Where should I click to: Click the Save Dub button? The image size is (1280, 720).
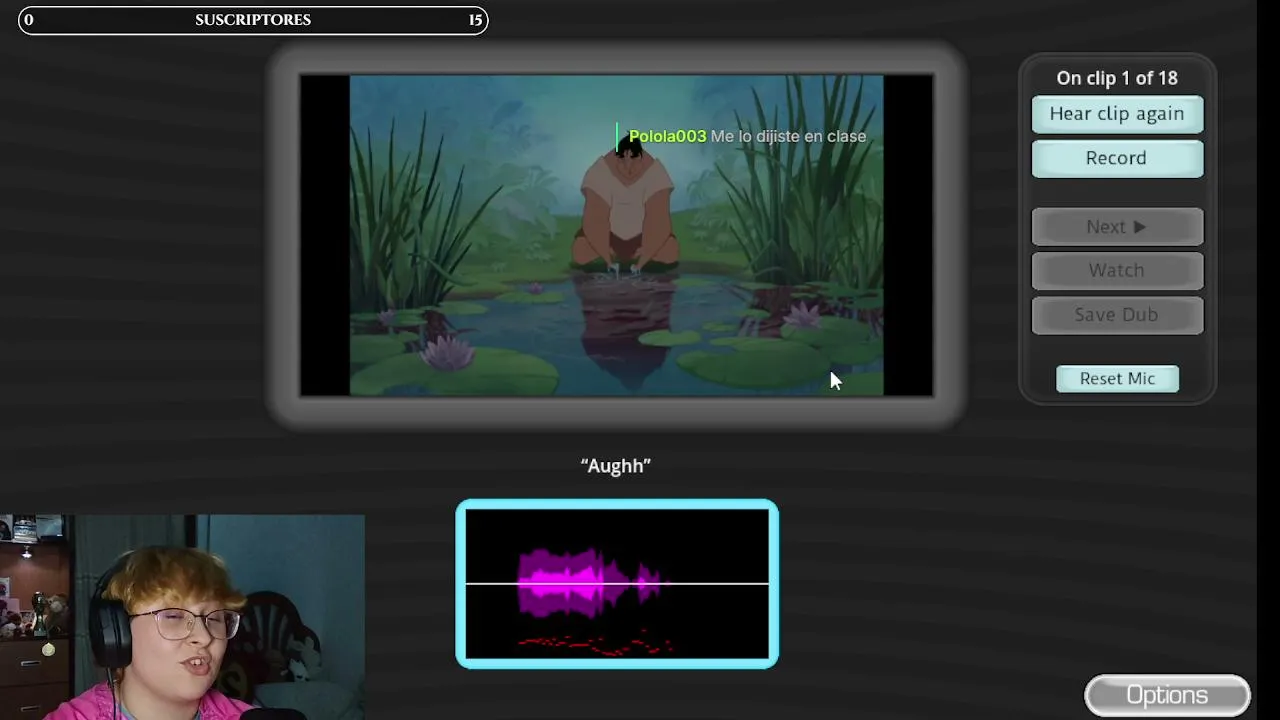point(1117,315)
